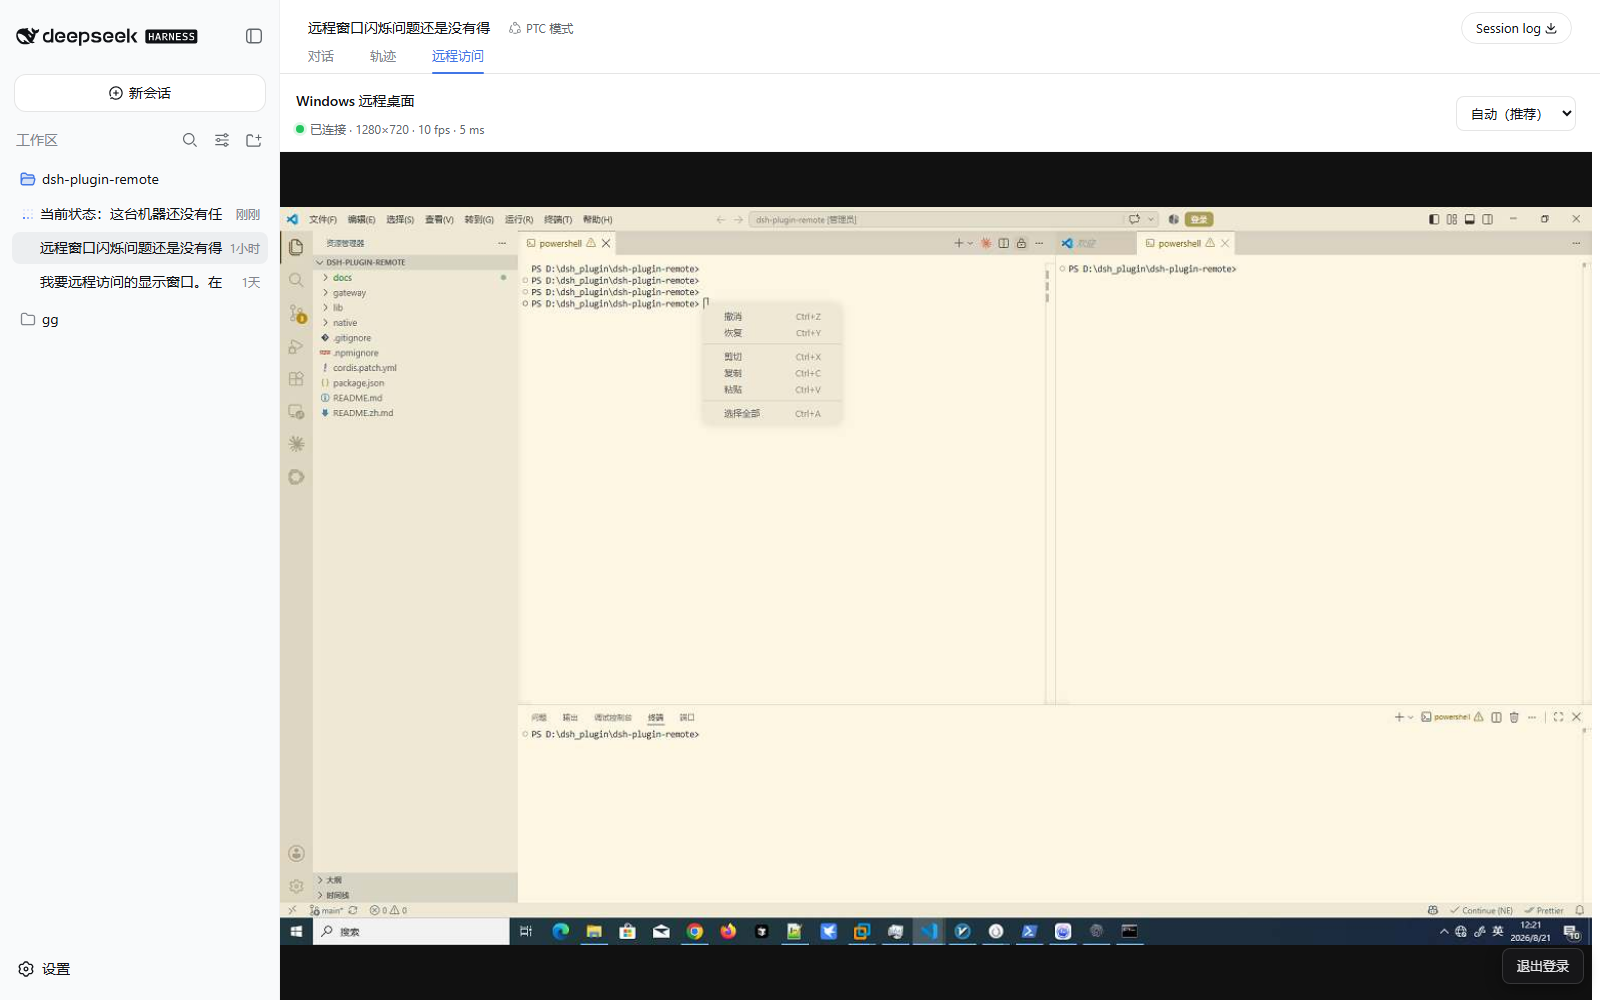
Task: Choose 粘贴 from the context menu
Action: 772,390
